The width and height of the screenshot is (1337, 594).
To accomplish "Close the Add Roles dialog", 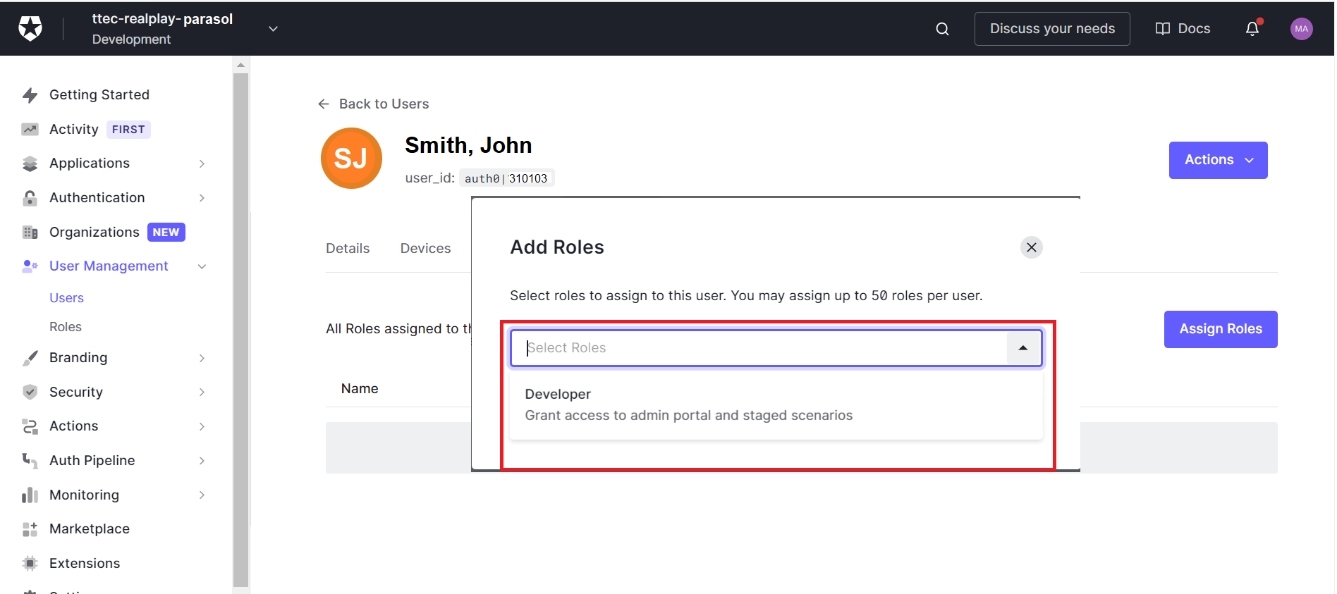I will click(1032, 247).
